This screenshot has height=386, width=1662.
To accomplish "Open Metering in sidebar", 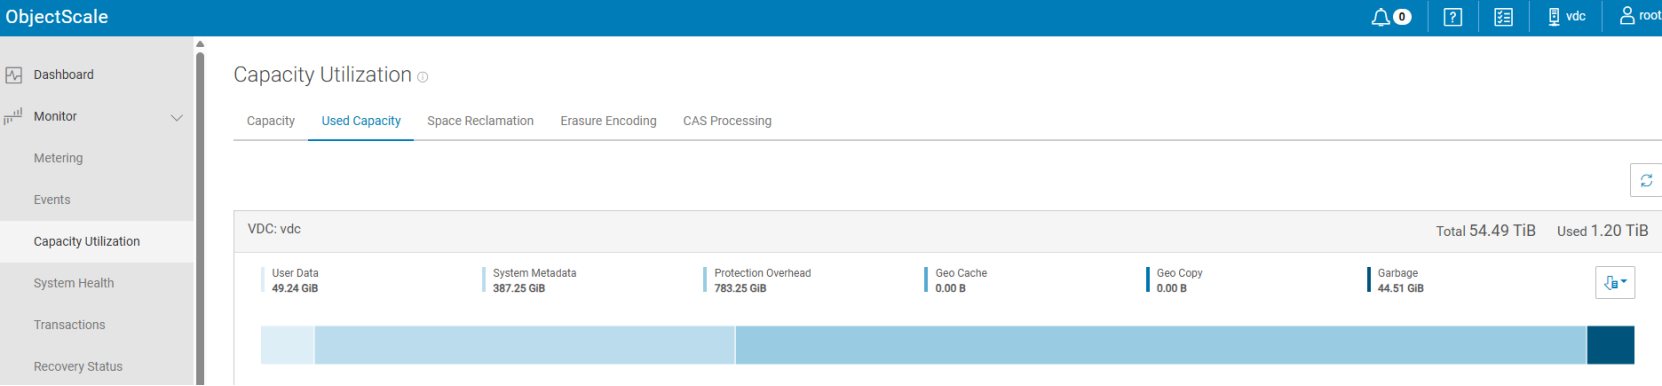I will 58,158.
